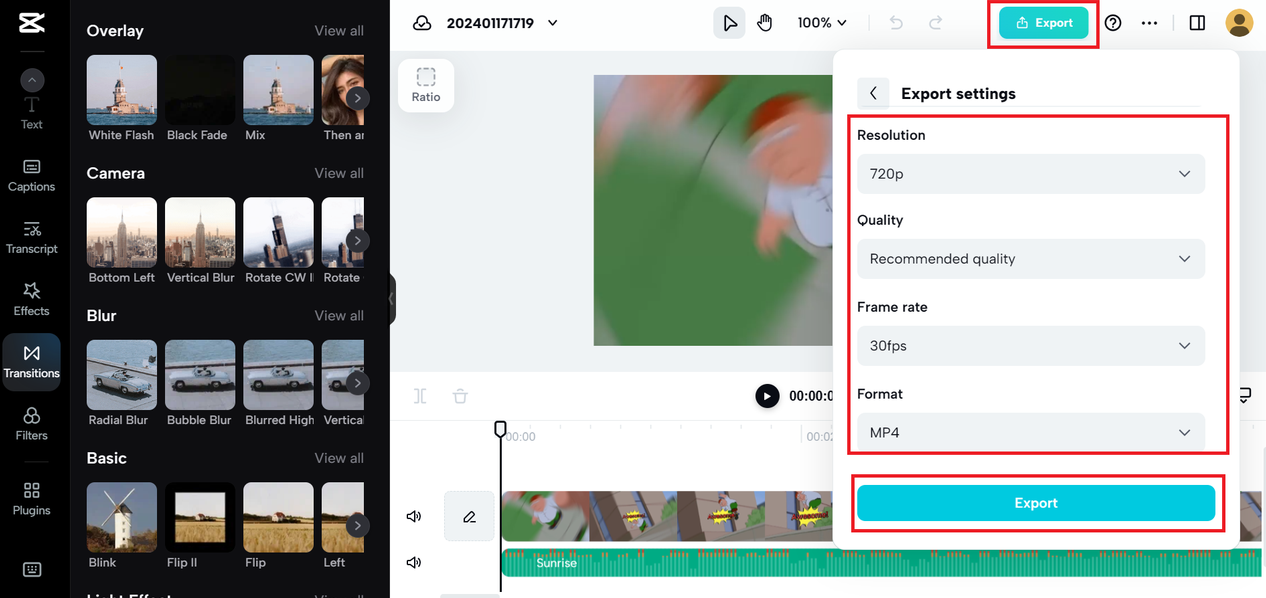The image size is (1266, 598).
Task: Open the Frame rate 30fps dropdown
Action: point(1031,346)
